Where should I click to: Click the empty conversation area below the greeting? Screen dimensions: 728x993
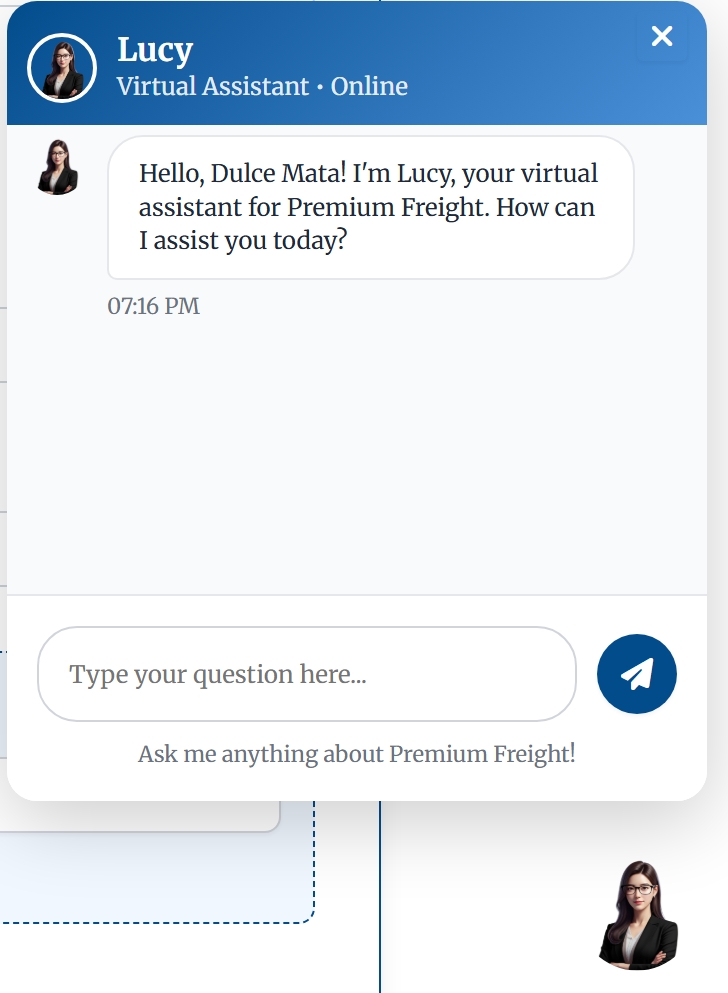[357, 450]
